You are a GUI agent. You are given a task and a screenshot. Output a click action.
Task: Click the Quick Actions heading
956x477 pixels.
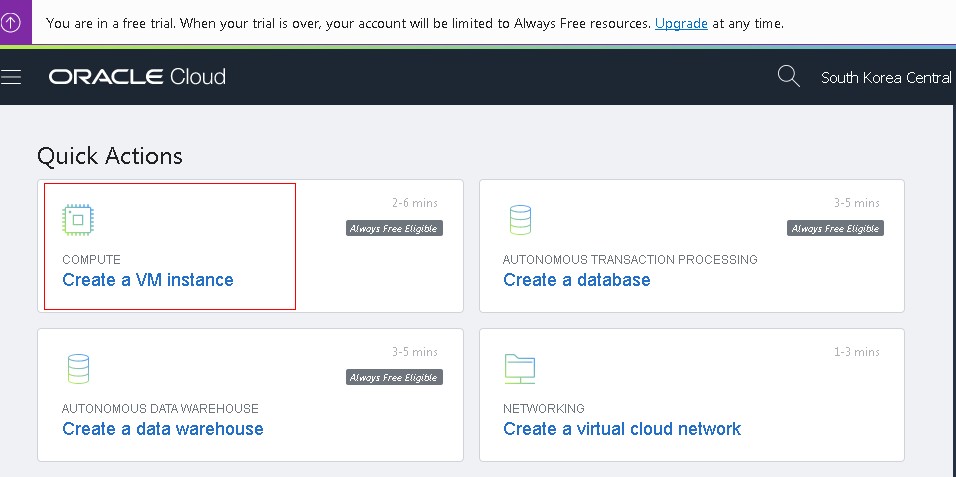110,156
